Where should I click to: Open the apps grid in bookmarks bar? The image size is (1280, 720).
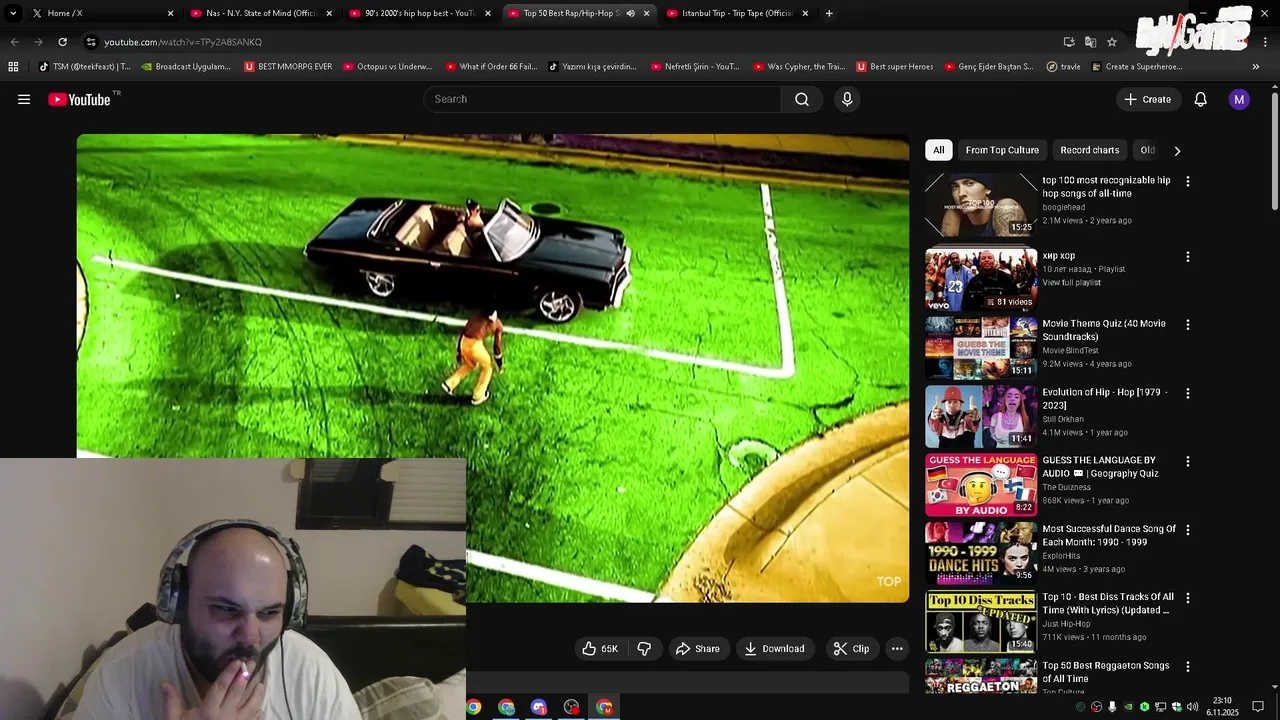[x=13, y=67]
